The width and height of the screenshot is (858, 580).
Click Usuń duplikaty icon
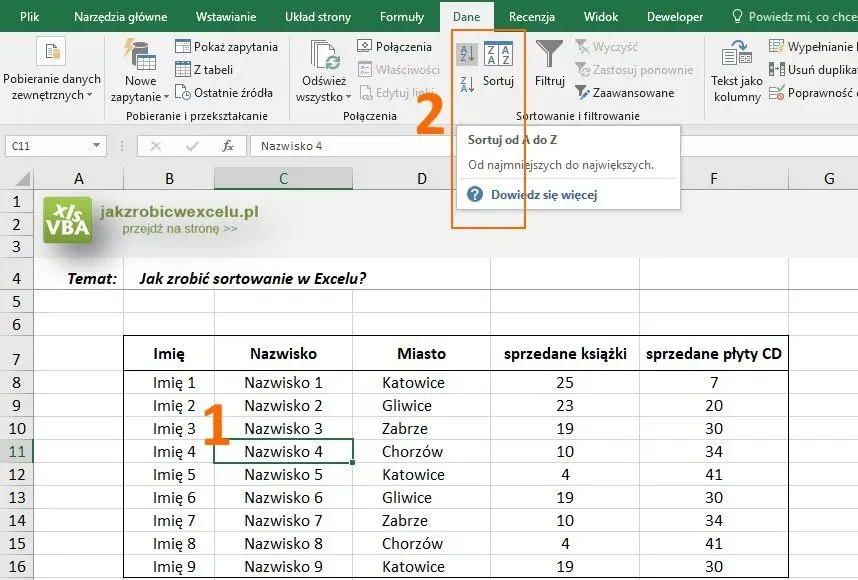pos(776,69)
